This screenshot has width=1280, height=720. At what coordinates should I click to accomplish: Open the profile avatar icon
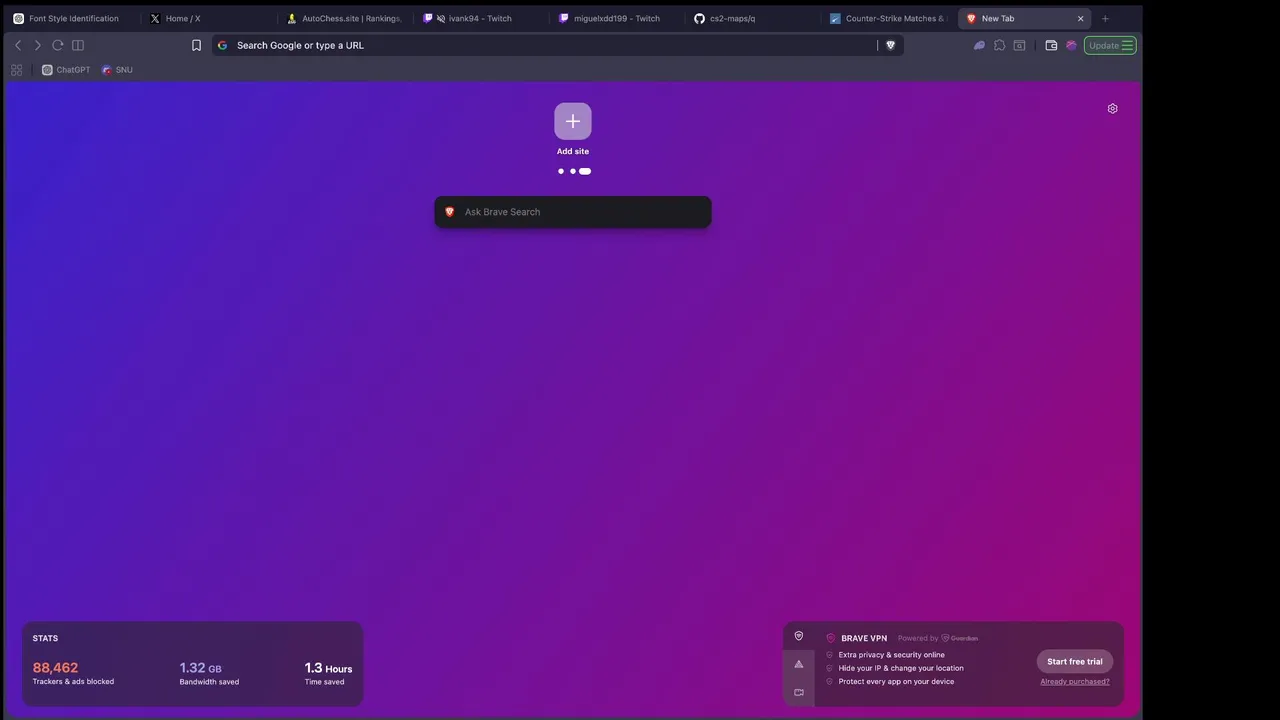pos(1071,45)
